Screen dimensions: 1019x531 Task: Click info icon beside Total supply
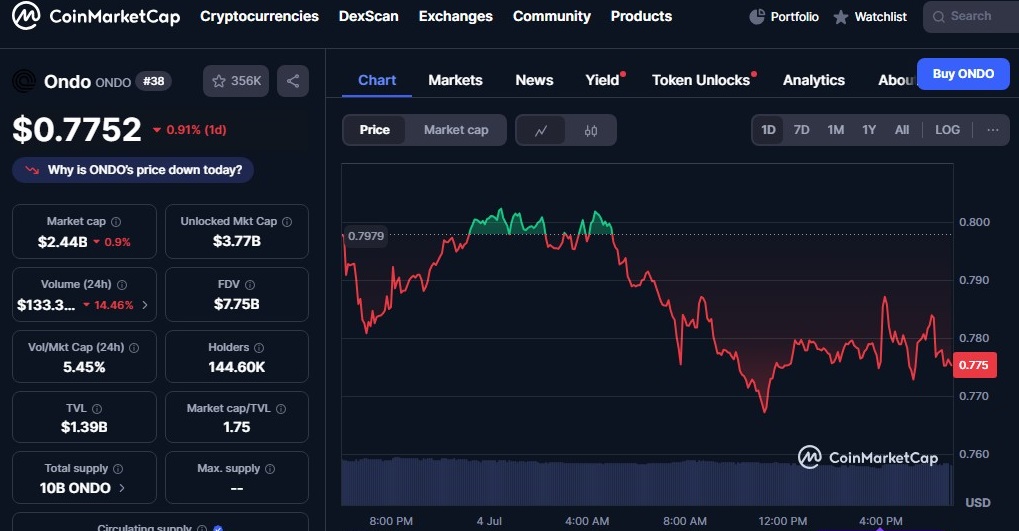(x=118, y=469)
